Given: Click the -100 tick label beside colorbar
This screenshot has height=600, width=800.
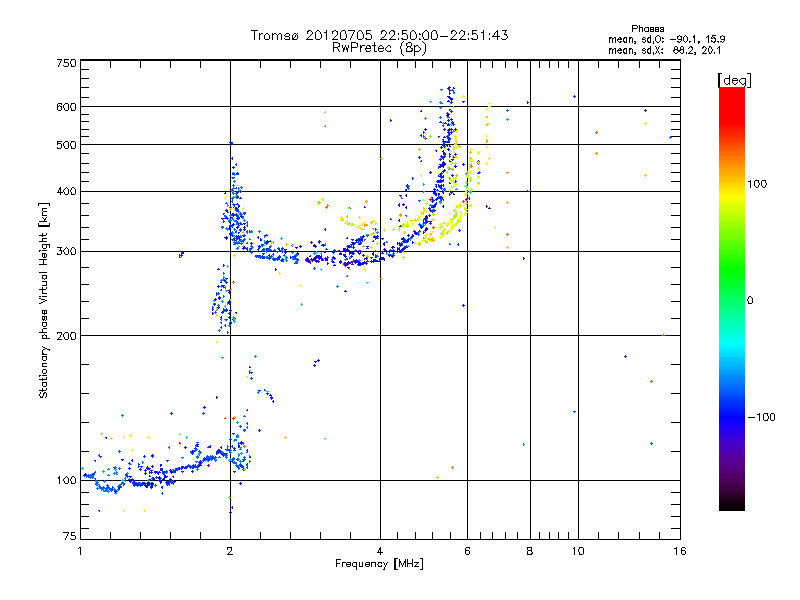Looking at the screenshot, I should click(x=765, y=416).
